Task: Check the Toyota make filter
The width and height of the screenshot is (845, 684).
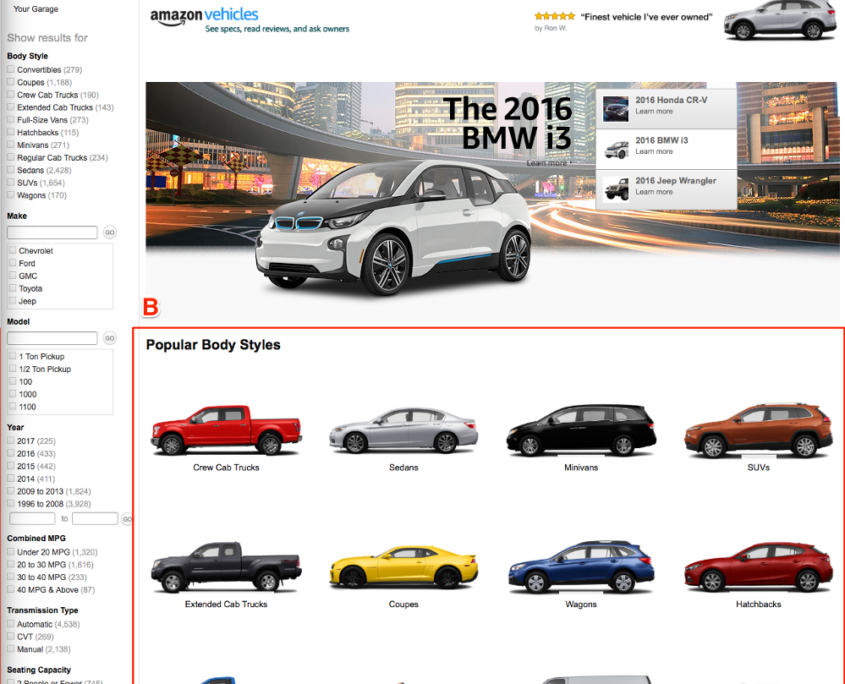Action: [x=13, y=288]
